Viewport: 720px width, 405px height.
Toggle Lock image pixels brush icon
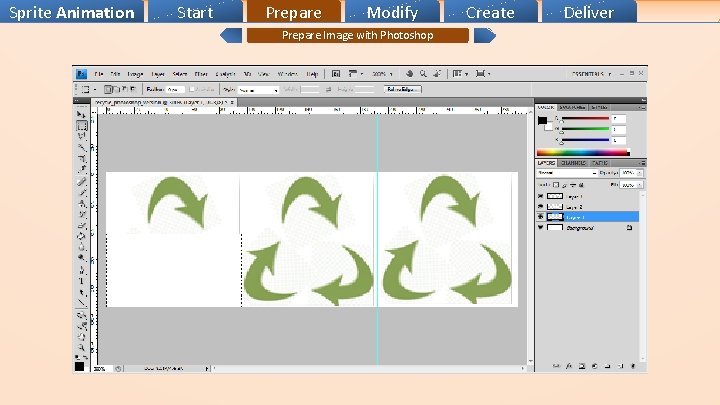click(564, 185)
